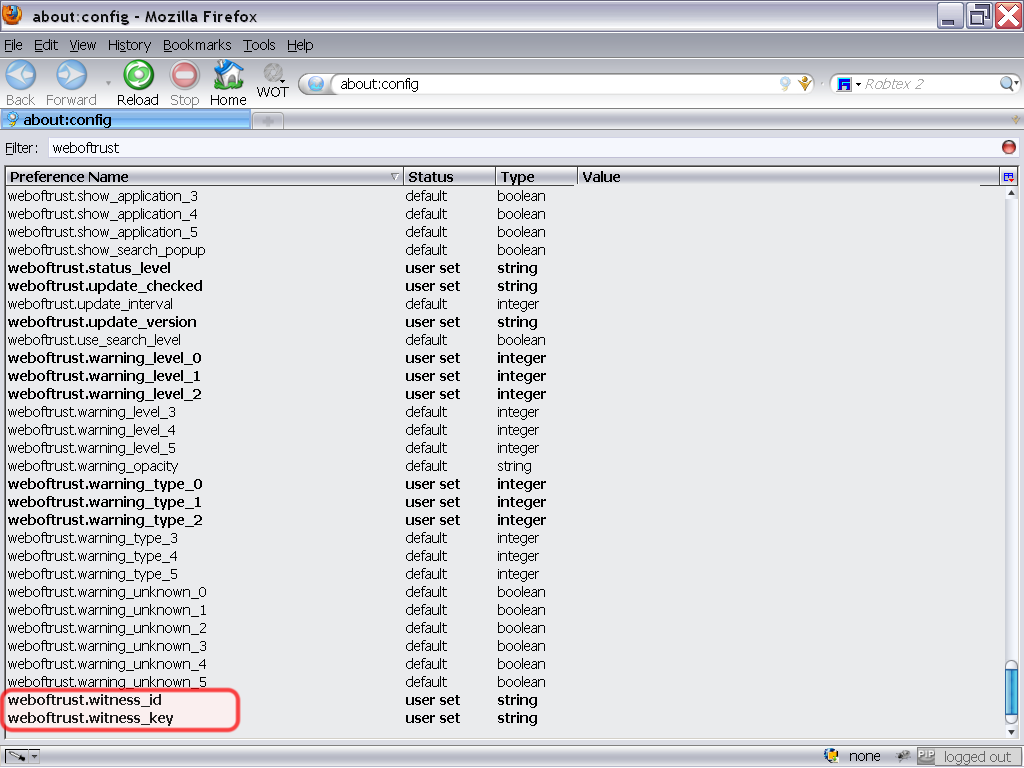
Task: Select the weboftrust.warning_type_2 row
Action: 505,520
